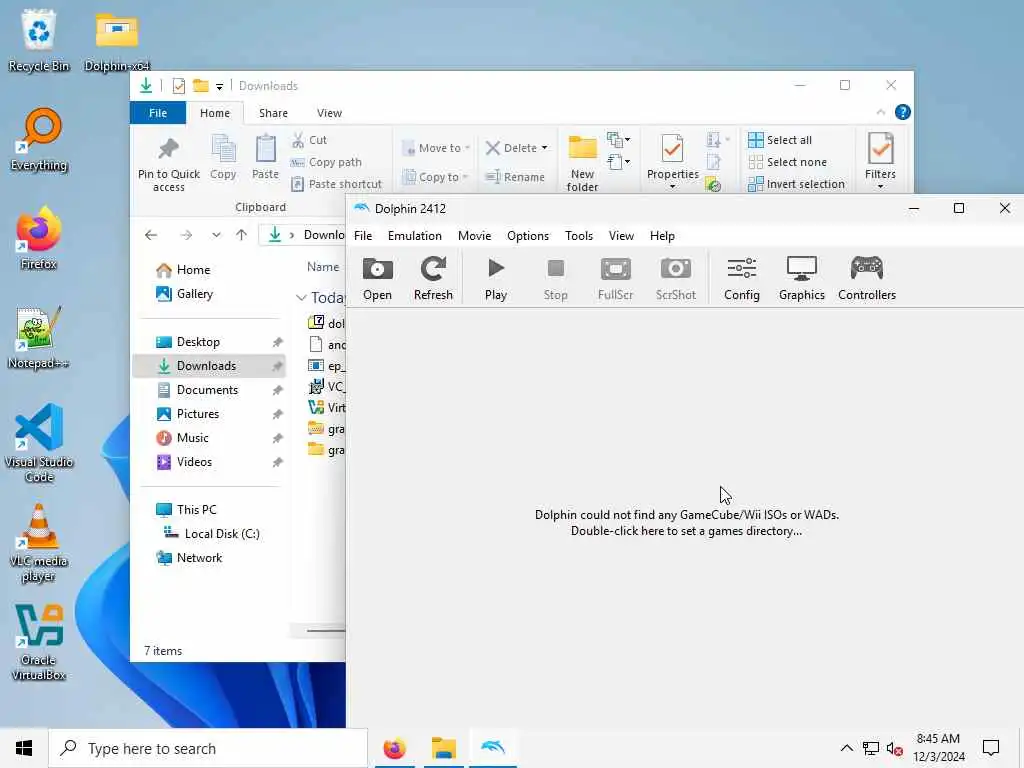
Task: Open the Movie menu in Dolphin
Action: (474, 236)
